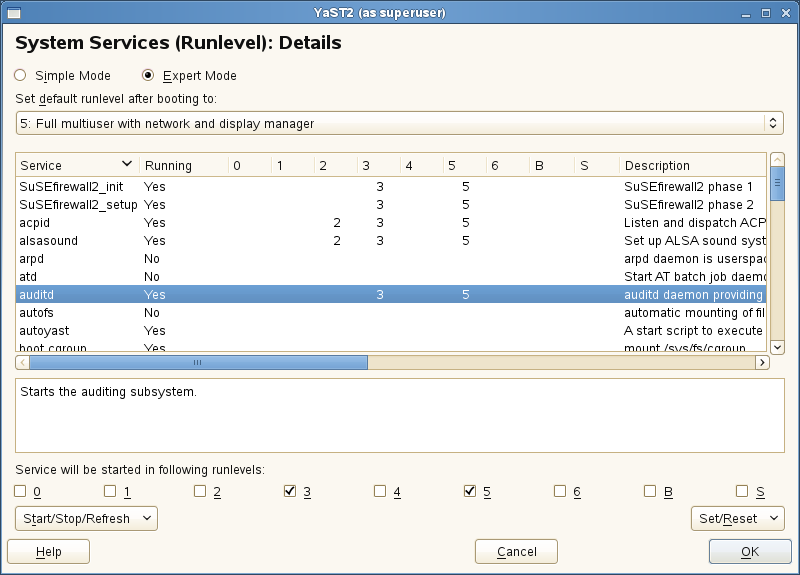Click the 'SuSEfirewall2 phase 2' description cell
The width and height of the screenshot is (800, 575).
coord(689,205)
